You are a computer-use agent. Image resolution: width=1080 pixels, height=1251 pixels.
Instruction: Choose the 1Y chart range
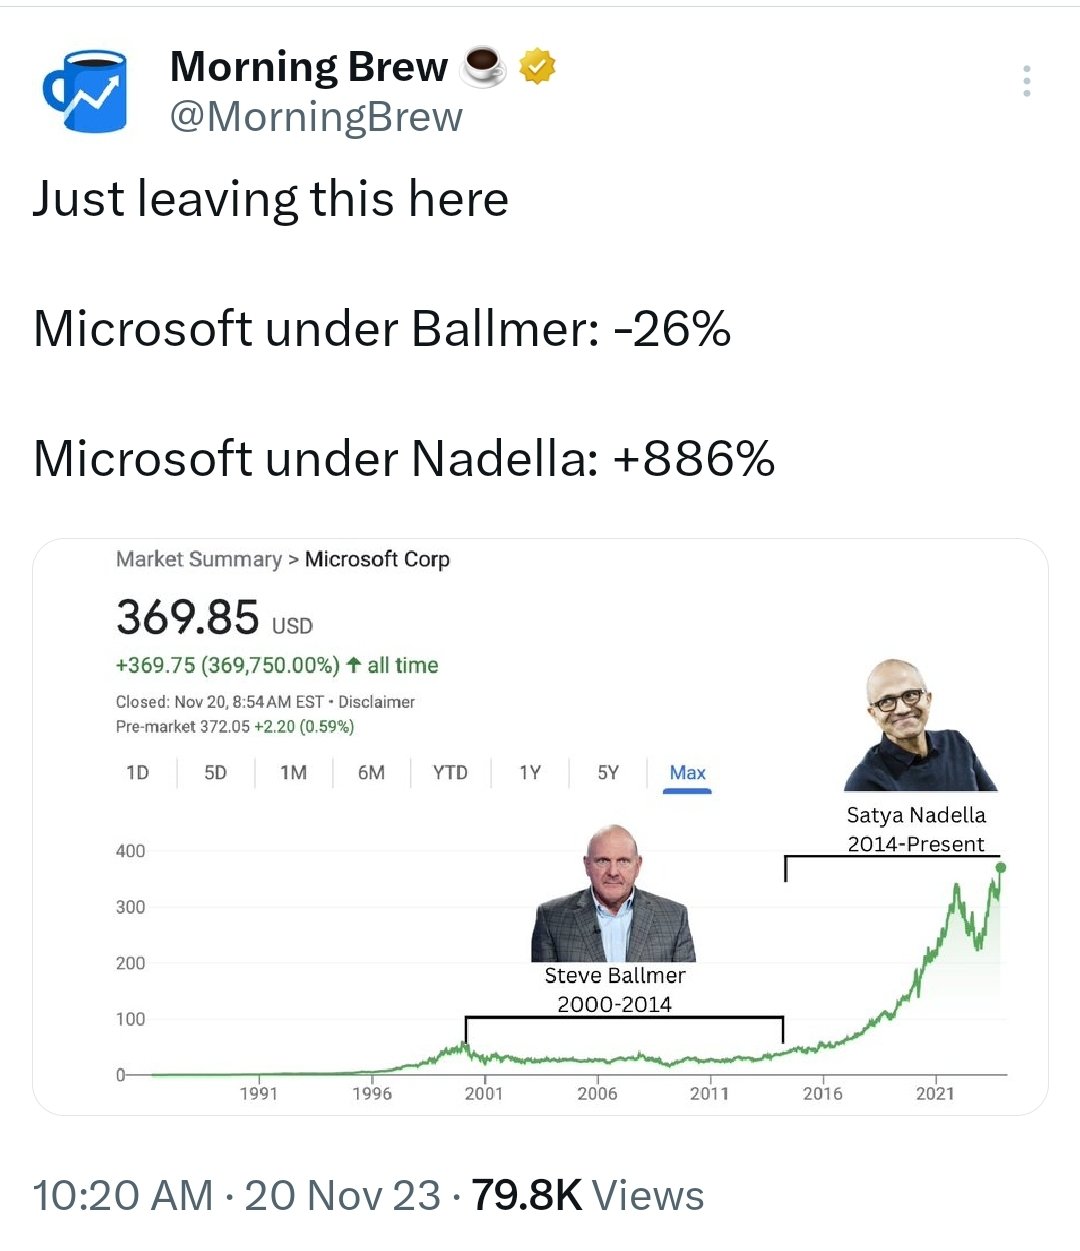coord(530,773)
